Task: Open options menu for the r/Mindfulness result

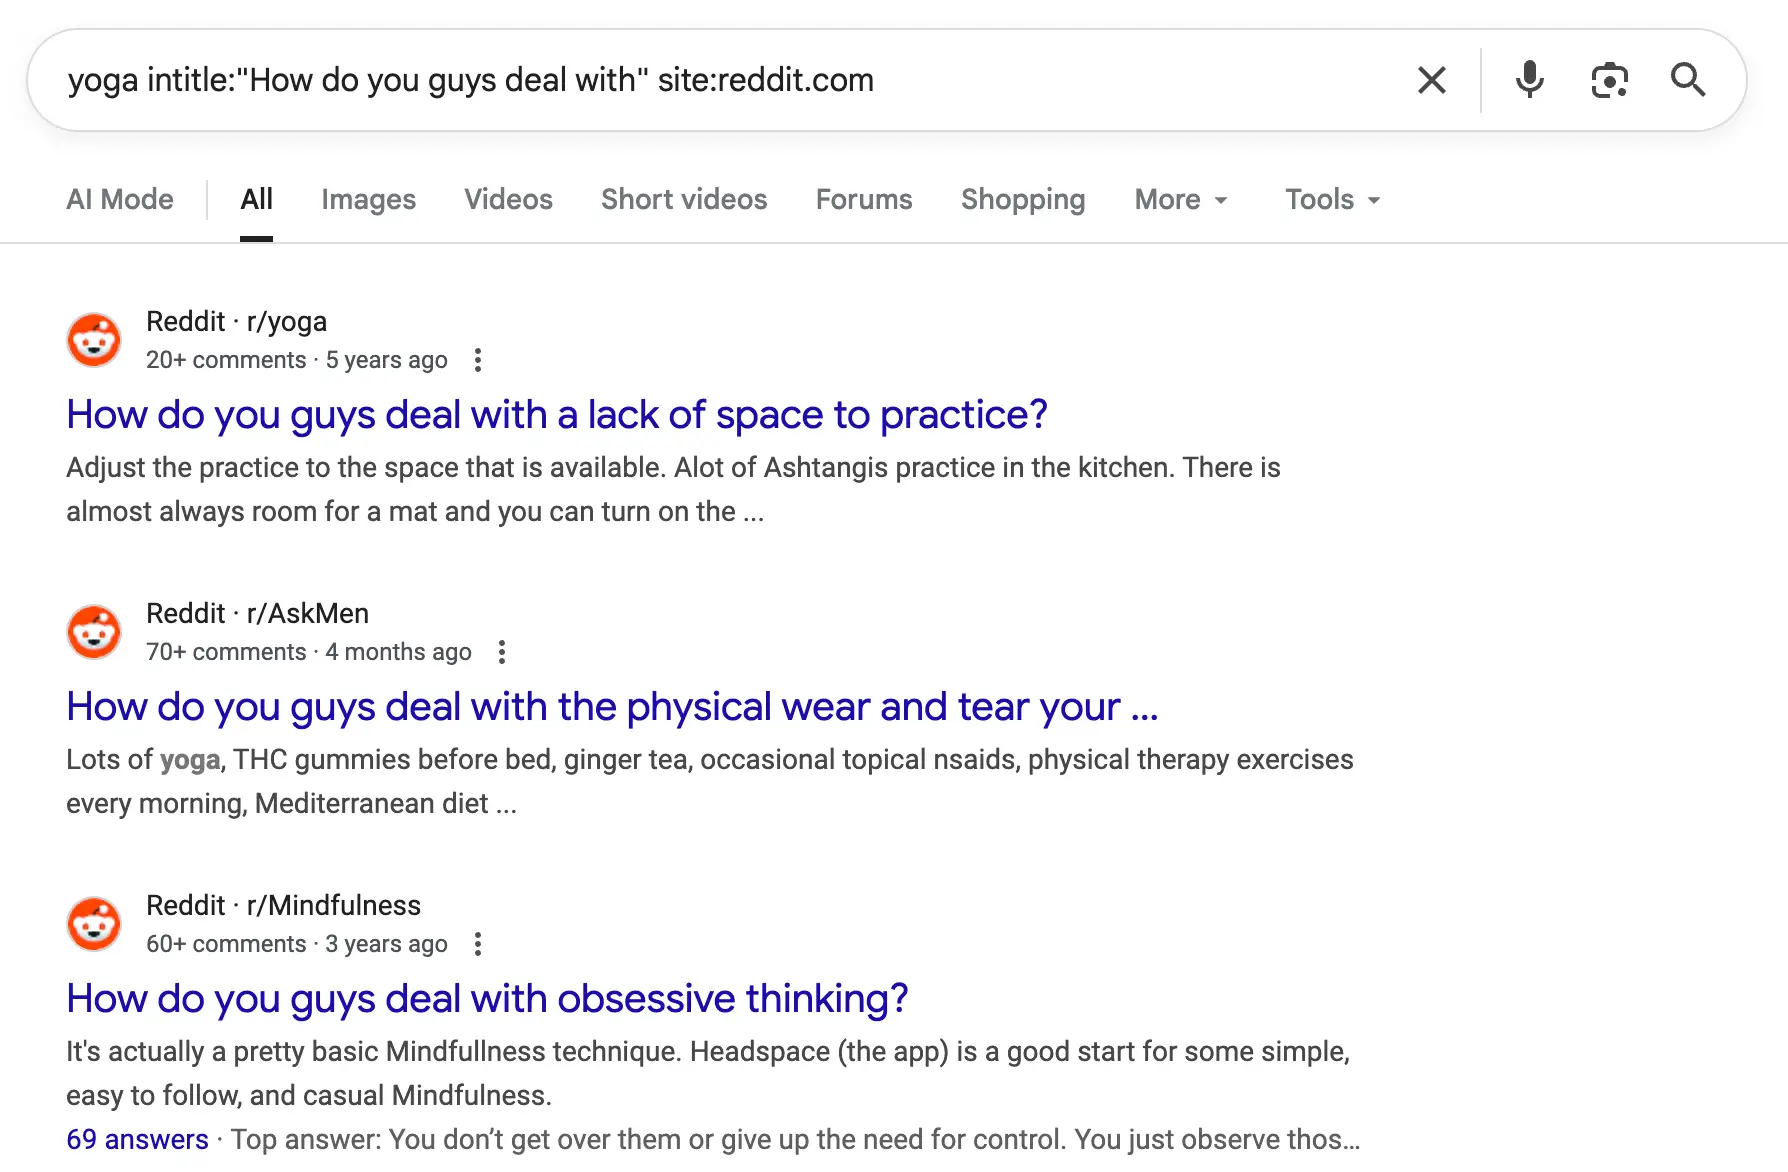Action: pos(478,944)
